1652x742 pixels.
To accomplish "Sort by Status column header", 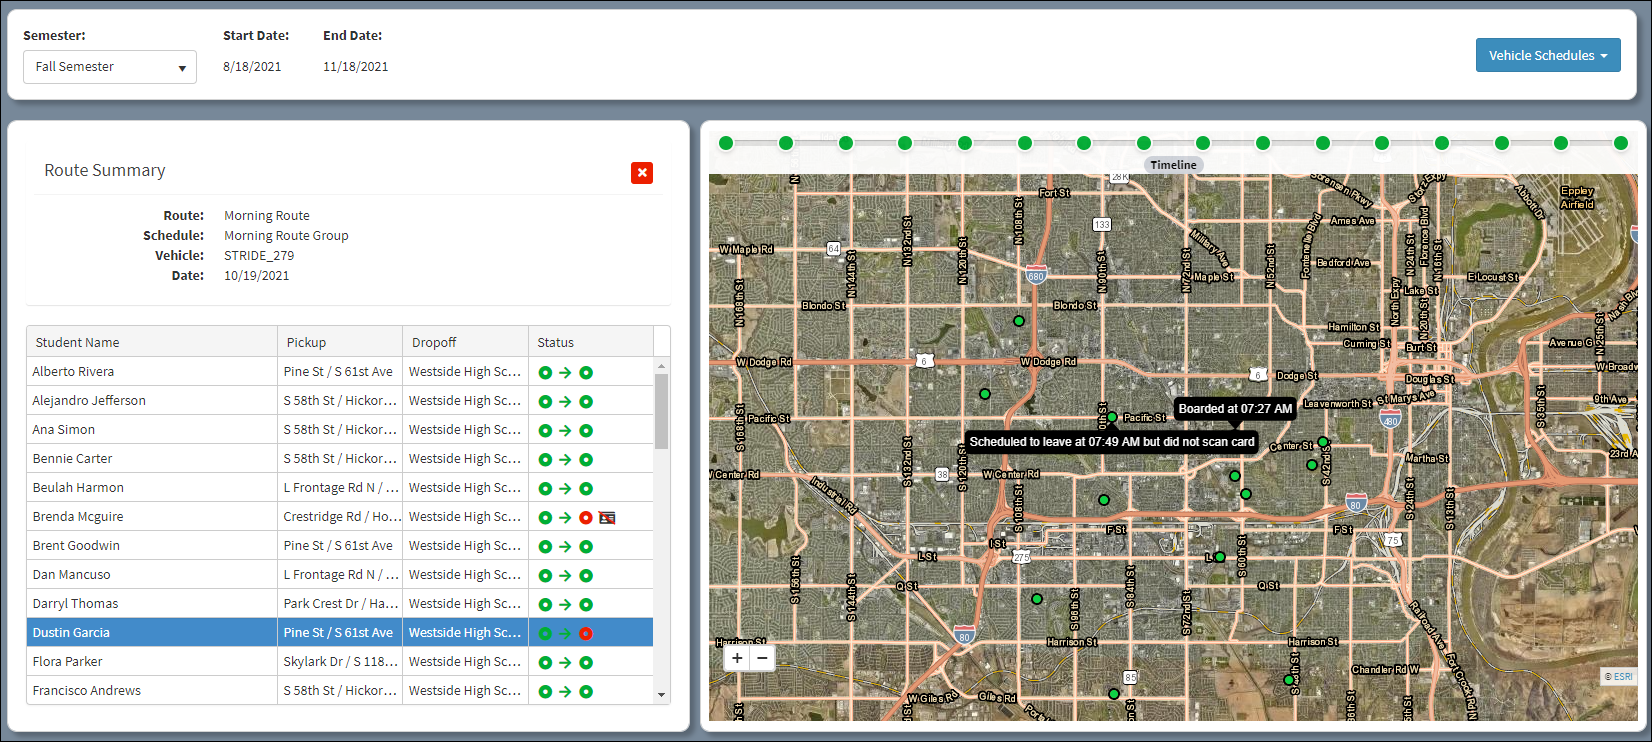I will pyautogui.click(x=590, y=342).
